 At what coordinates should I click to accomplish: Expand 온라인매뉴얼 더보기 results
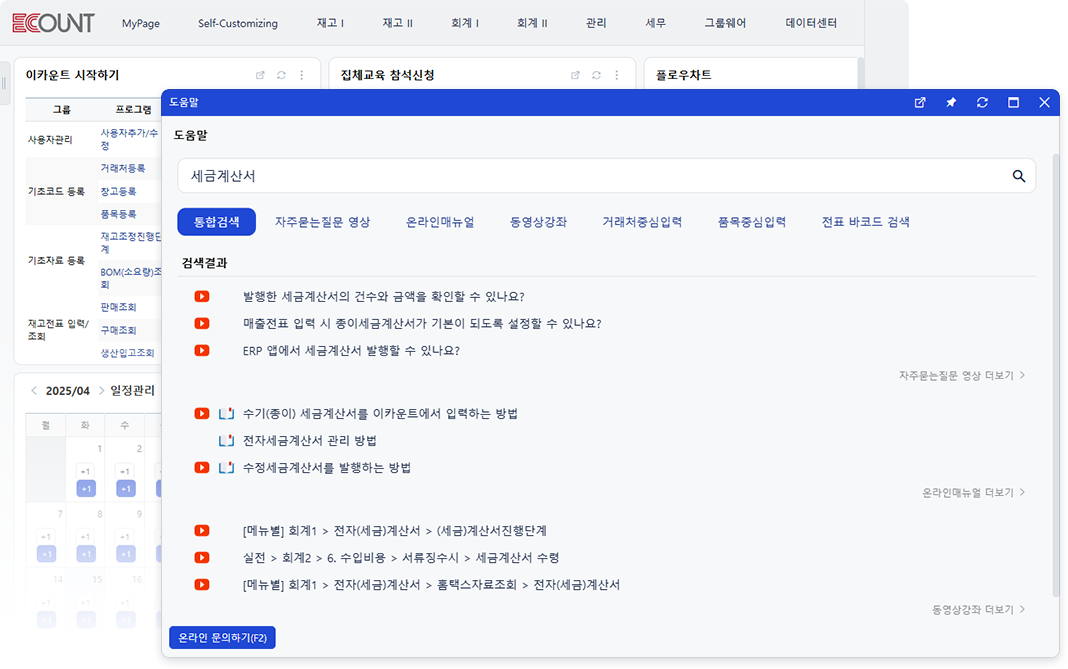pos(973,493)
